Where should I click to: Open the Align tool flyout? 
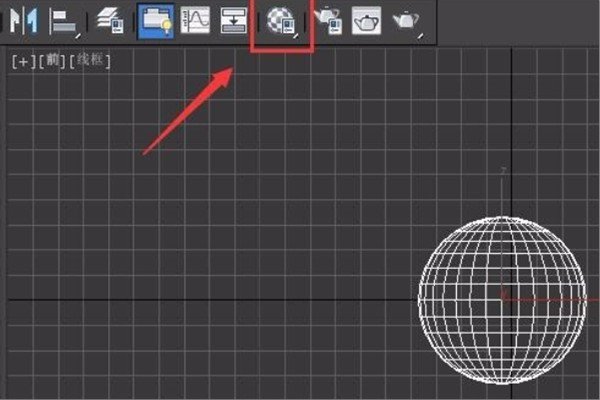65,22
